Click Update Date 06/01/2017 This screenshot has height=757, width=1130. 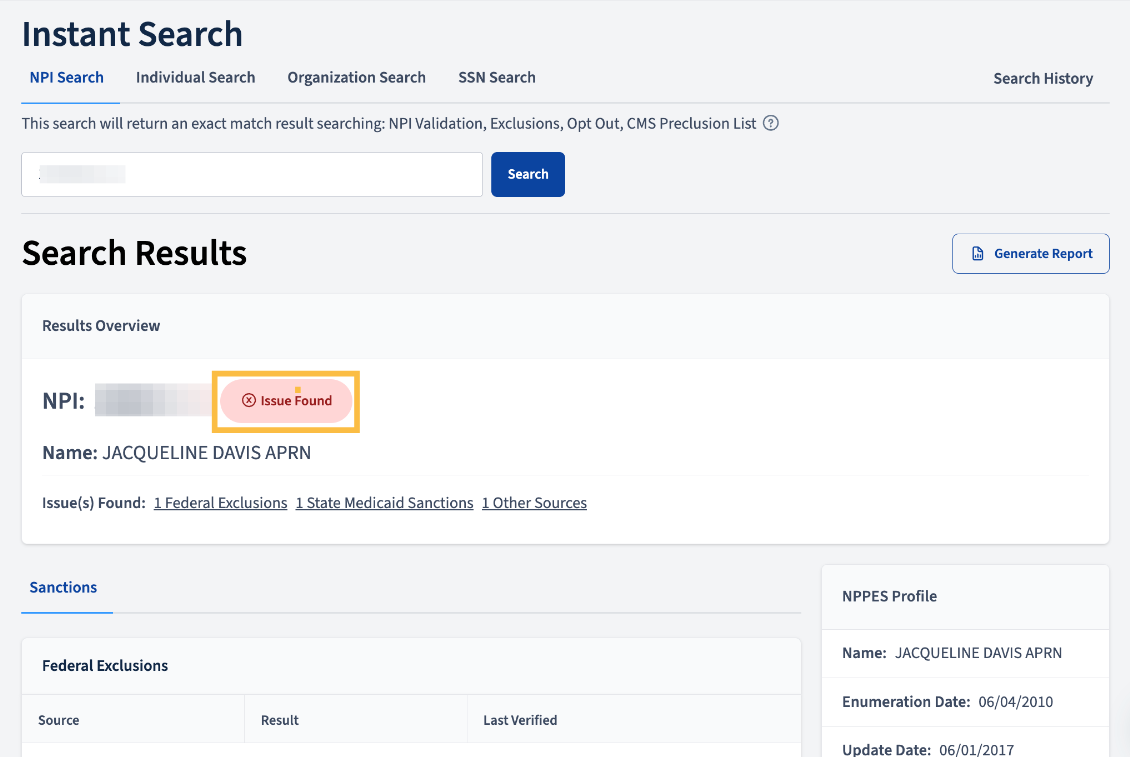coord(976,750)
